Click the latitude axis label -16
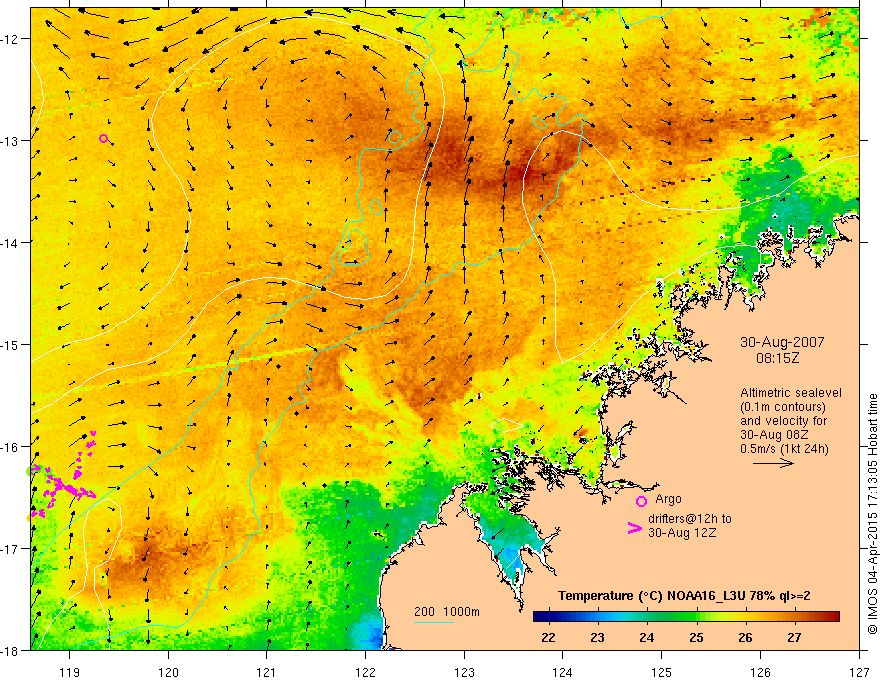Image resolution: width=880 pixels, height=680 pixels. click(x=10, y=447)
